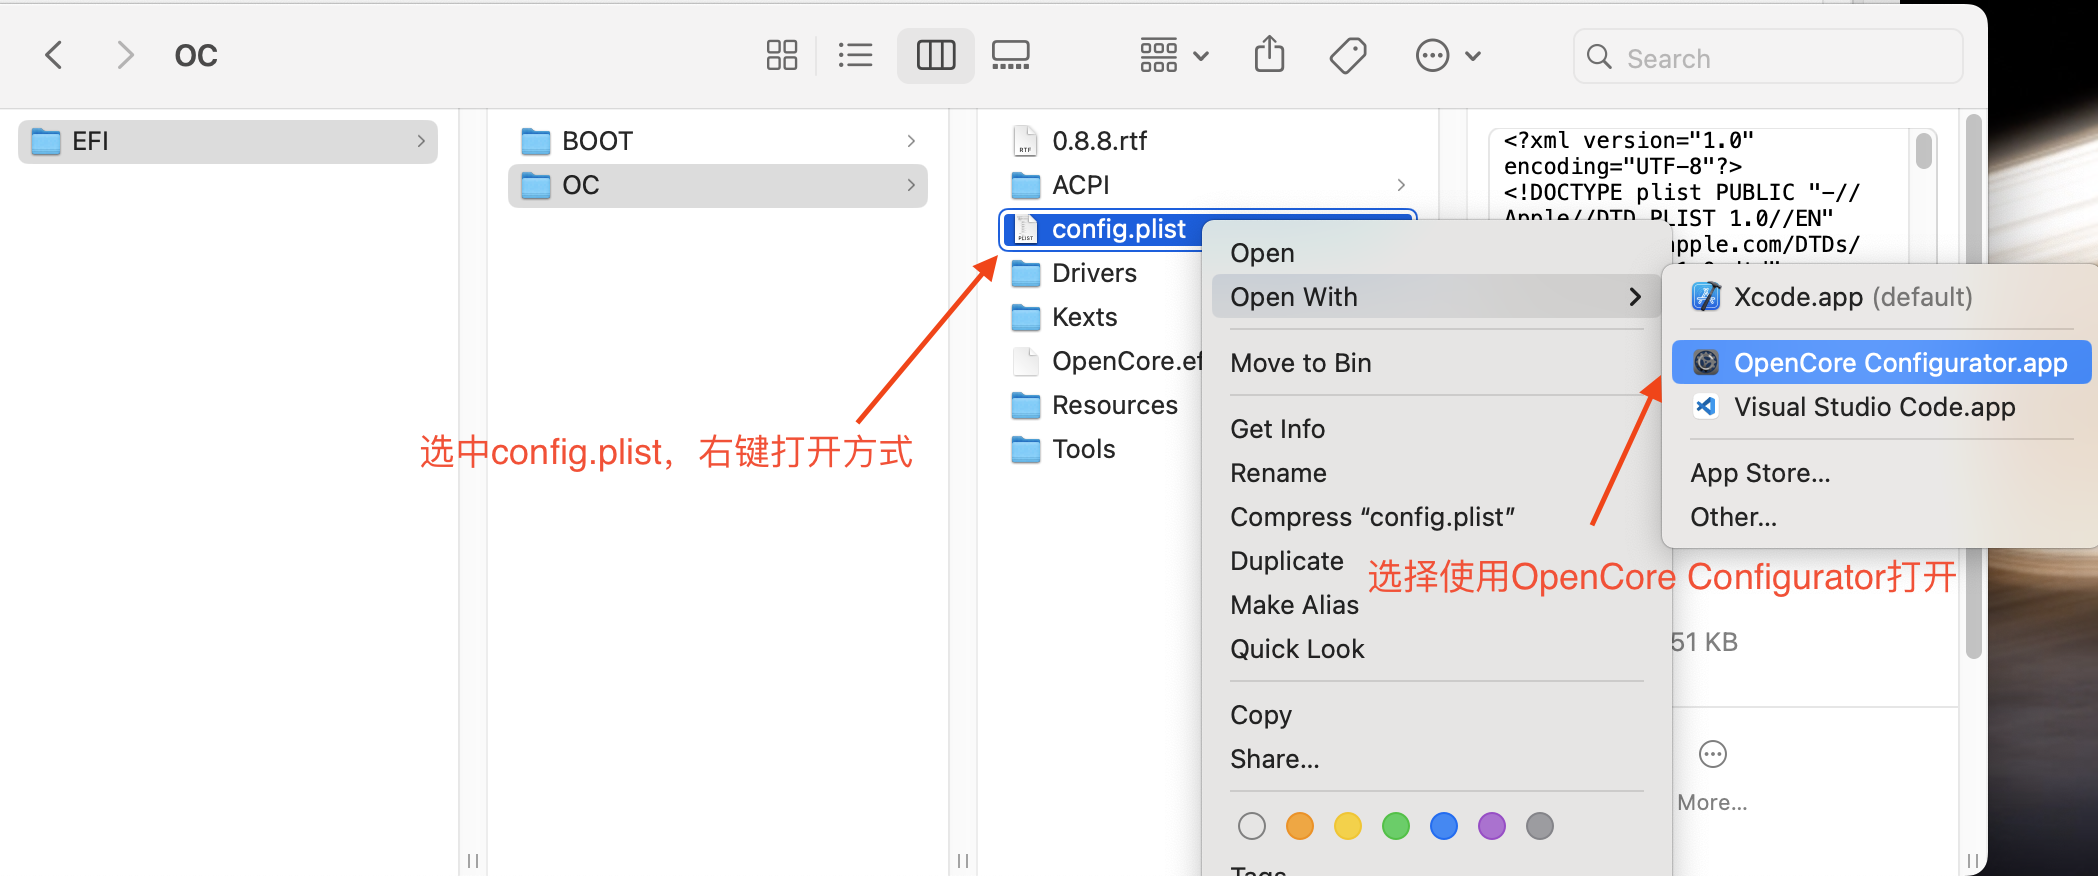Expand the Open With submenu arrow
Image resolution: width=2098 pixels, height=876 pixels.
pos(1635,297)
